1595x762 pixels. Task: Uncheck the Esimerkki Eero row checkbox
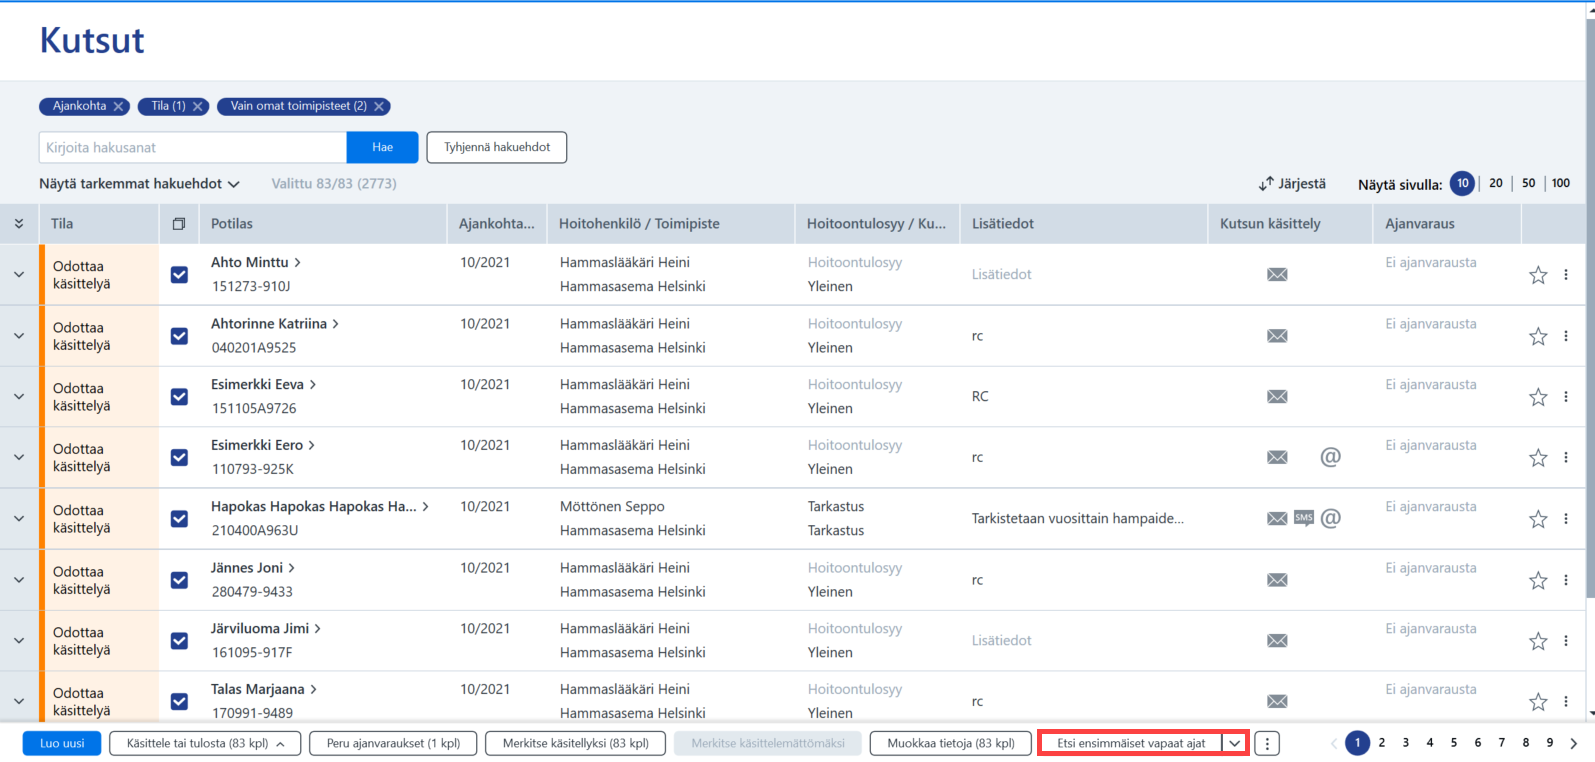[x=179, y=457]
